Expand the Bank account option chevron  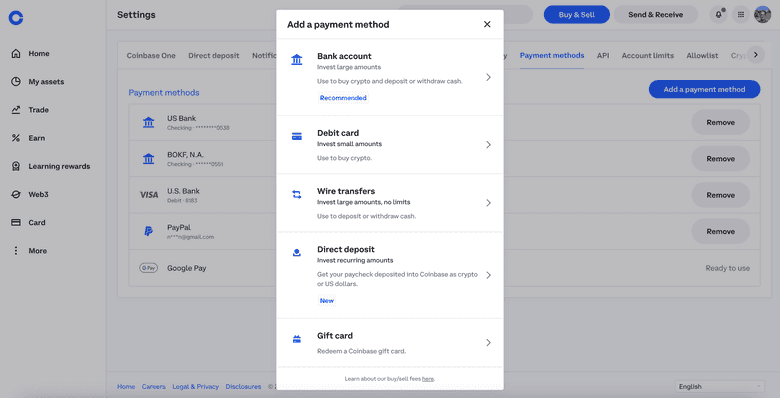click(488, 77)
